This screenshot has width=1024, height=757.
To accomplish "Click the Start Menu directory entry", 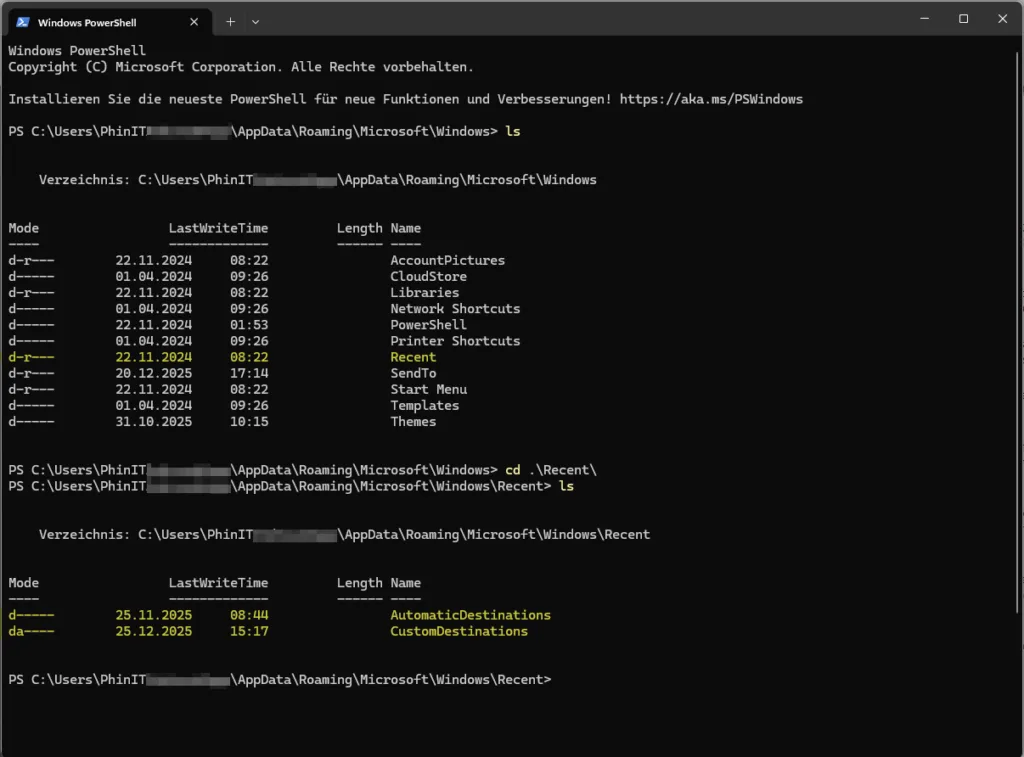I will (428, 389).
